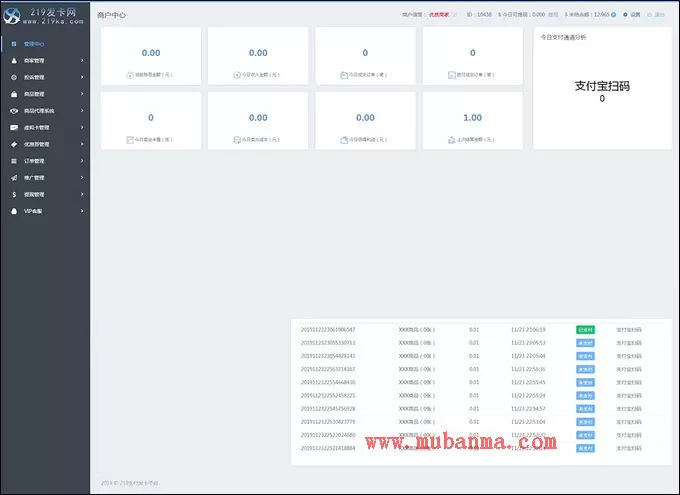Expand the 投诉管理 submenu chevron
Image resolution: width=680 pixels, height=495 pixels.
point(82,77)
